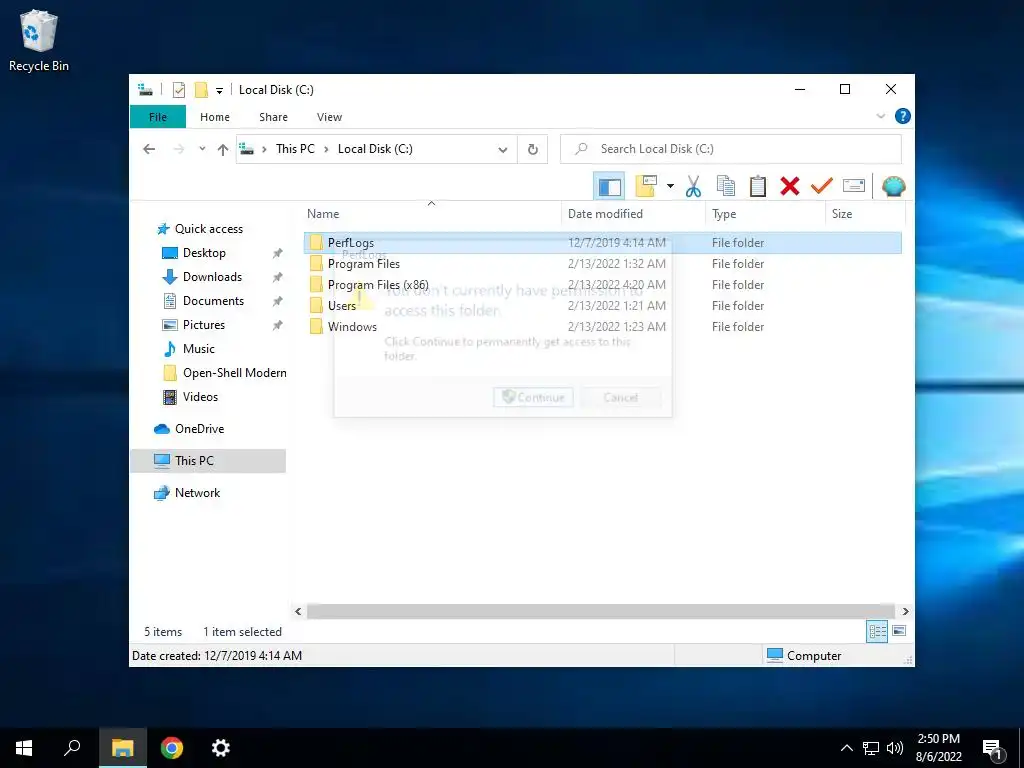
Task: Go up one level with the Up arrow
Action: point(223,150)
